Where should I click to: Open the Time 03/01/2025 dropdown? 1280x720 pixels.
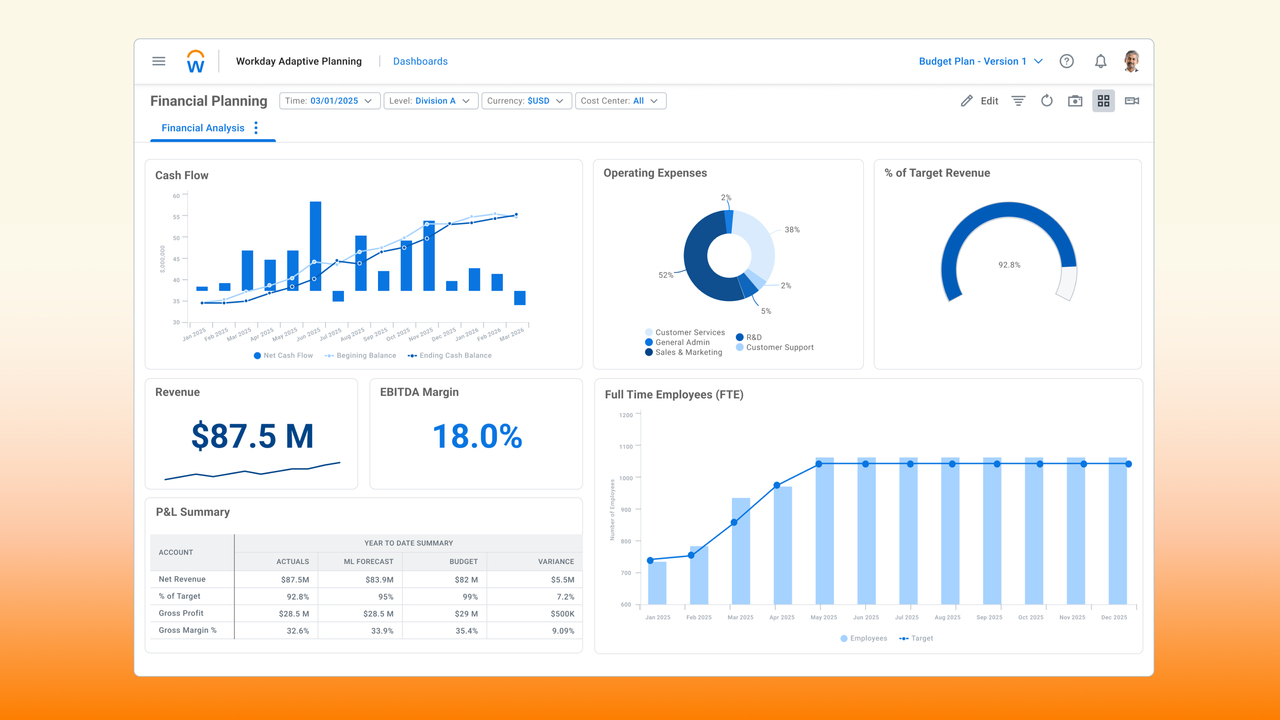tap(330, 100)
